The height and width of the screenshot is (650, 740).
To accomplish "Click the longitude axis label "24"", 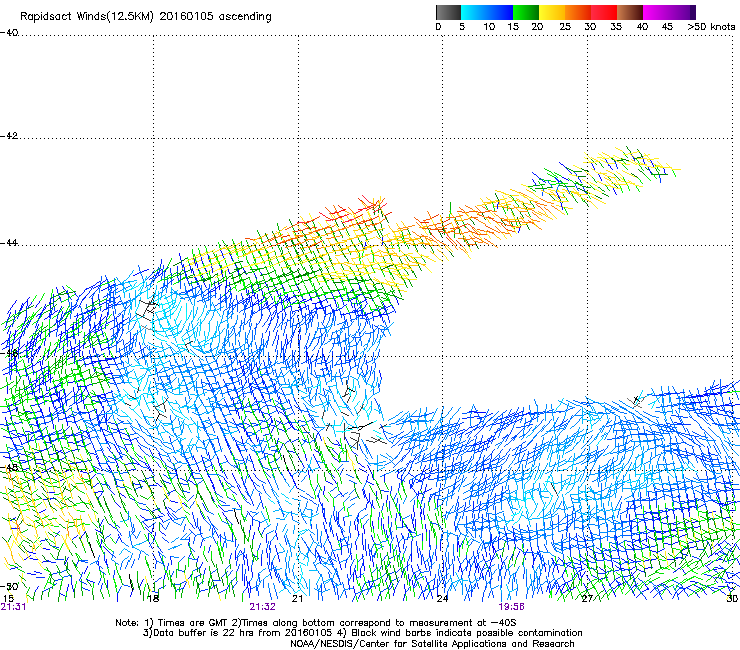I will point(442,599).
